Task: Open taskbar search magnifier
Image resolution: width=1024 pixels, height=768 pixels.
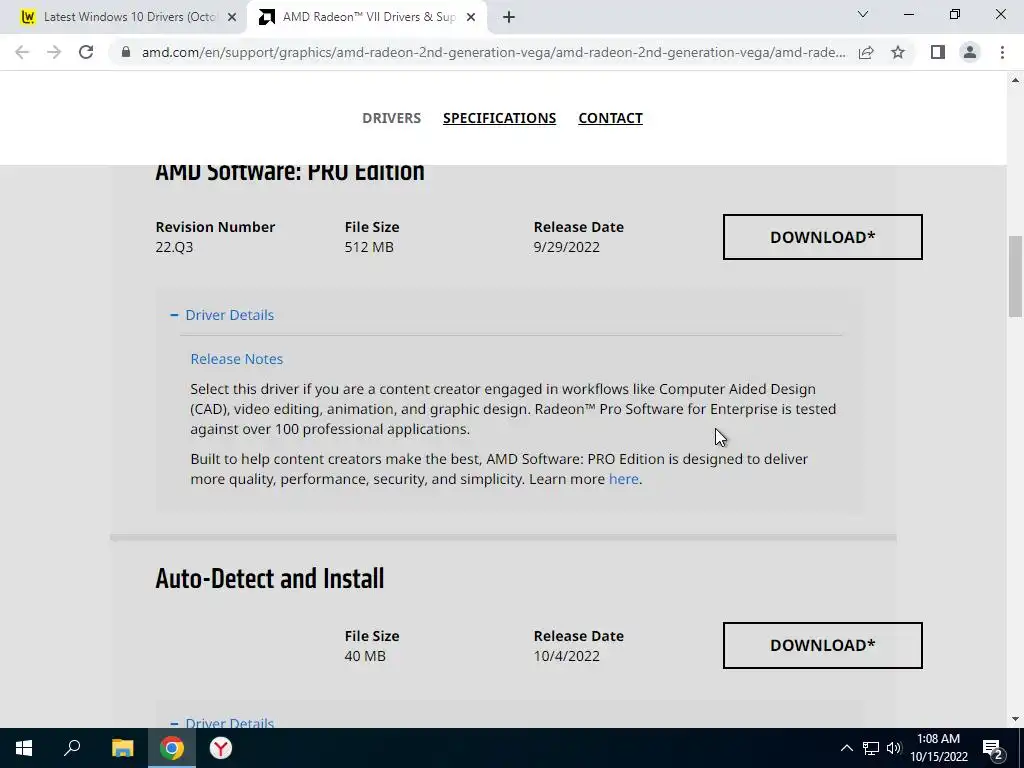Action: pyautogui.click(x=72, y=748)
